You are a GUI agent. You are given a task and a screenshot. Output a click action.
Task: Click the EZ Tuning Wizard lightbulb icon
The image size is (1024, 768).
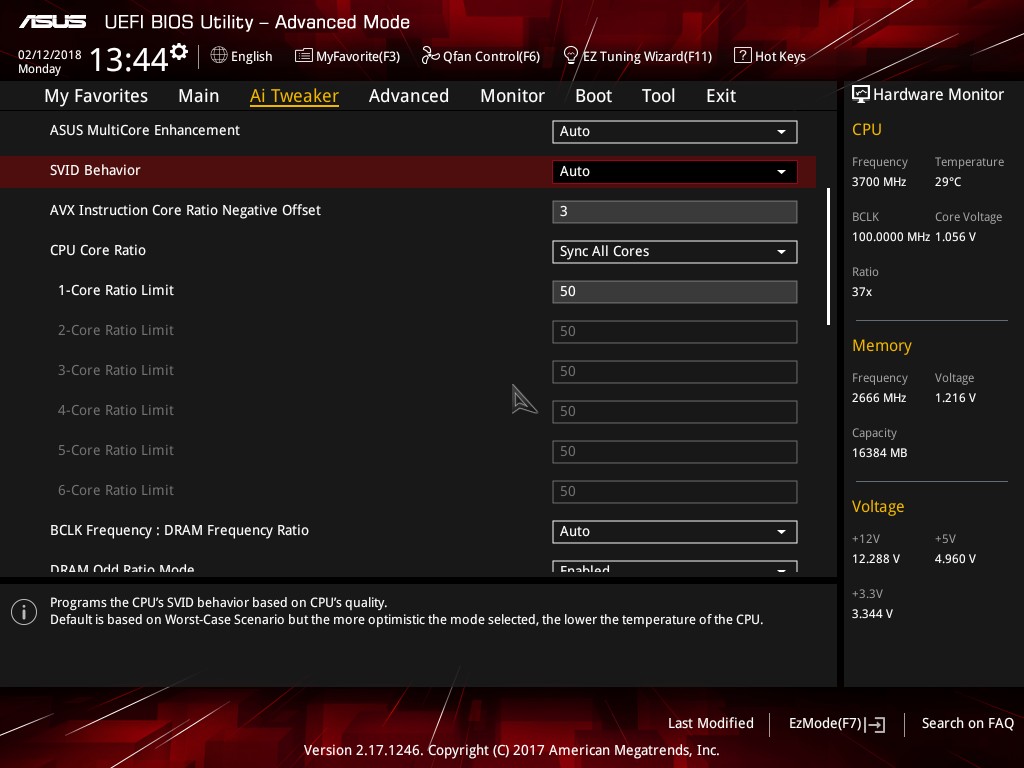(571, 56)
